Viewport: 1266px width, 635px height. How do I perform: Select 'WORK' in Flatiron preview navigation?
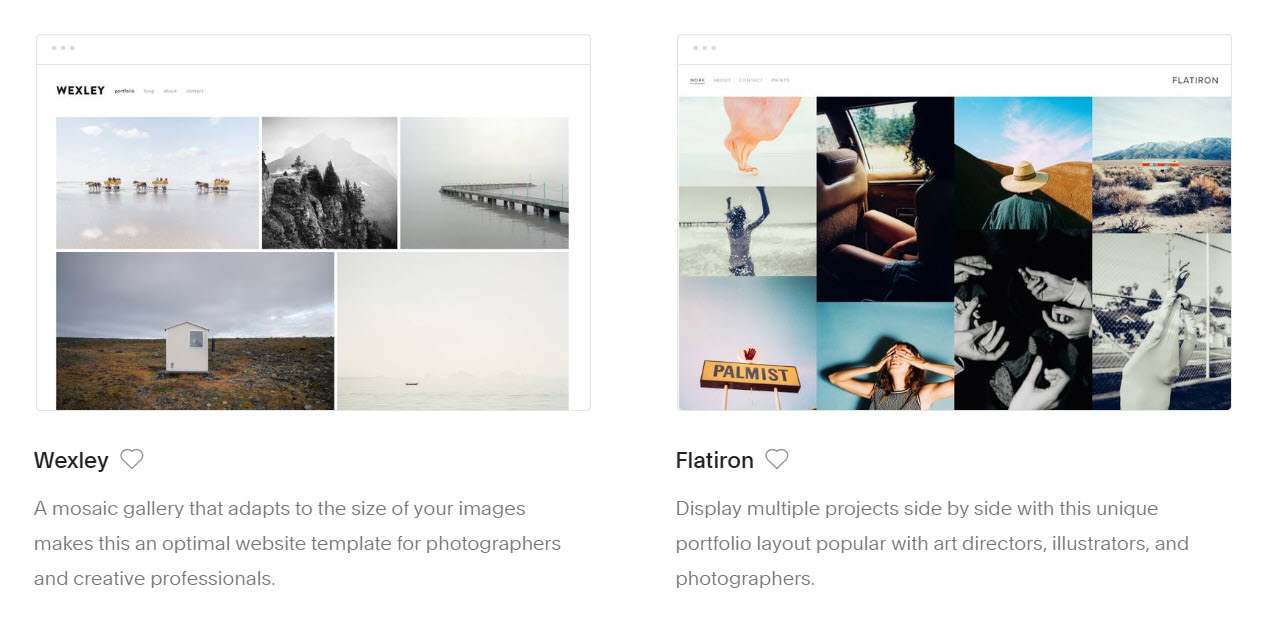[697, 80]
